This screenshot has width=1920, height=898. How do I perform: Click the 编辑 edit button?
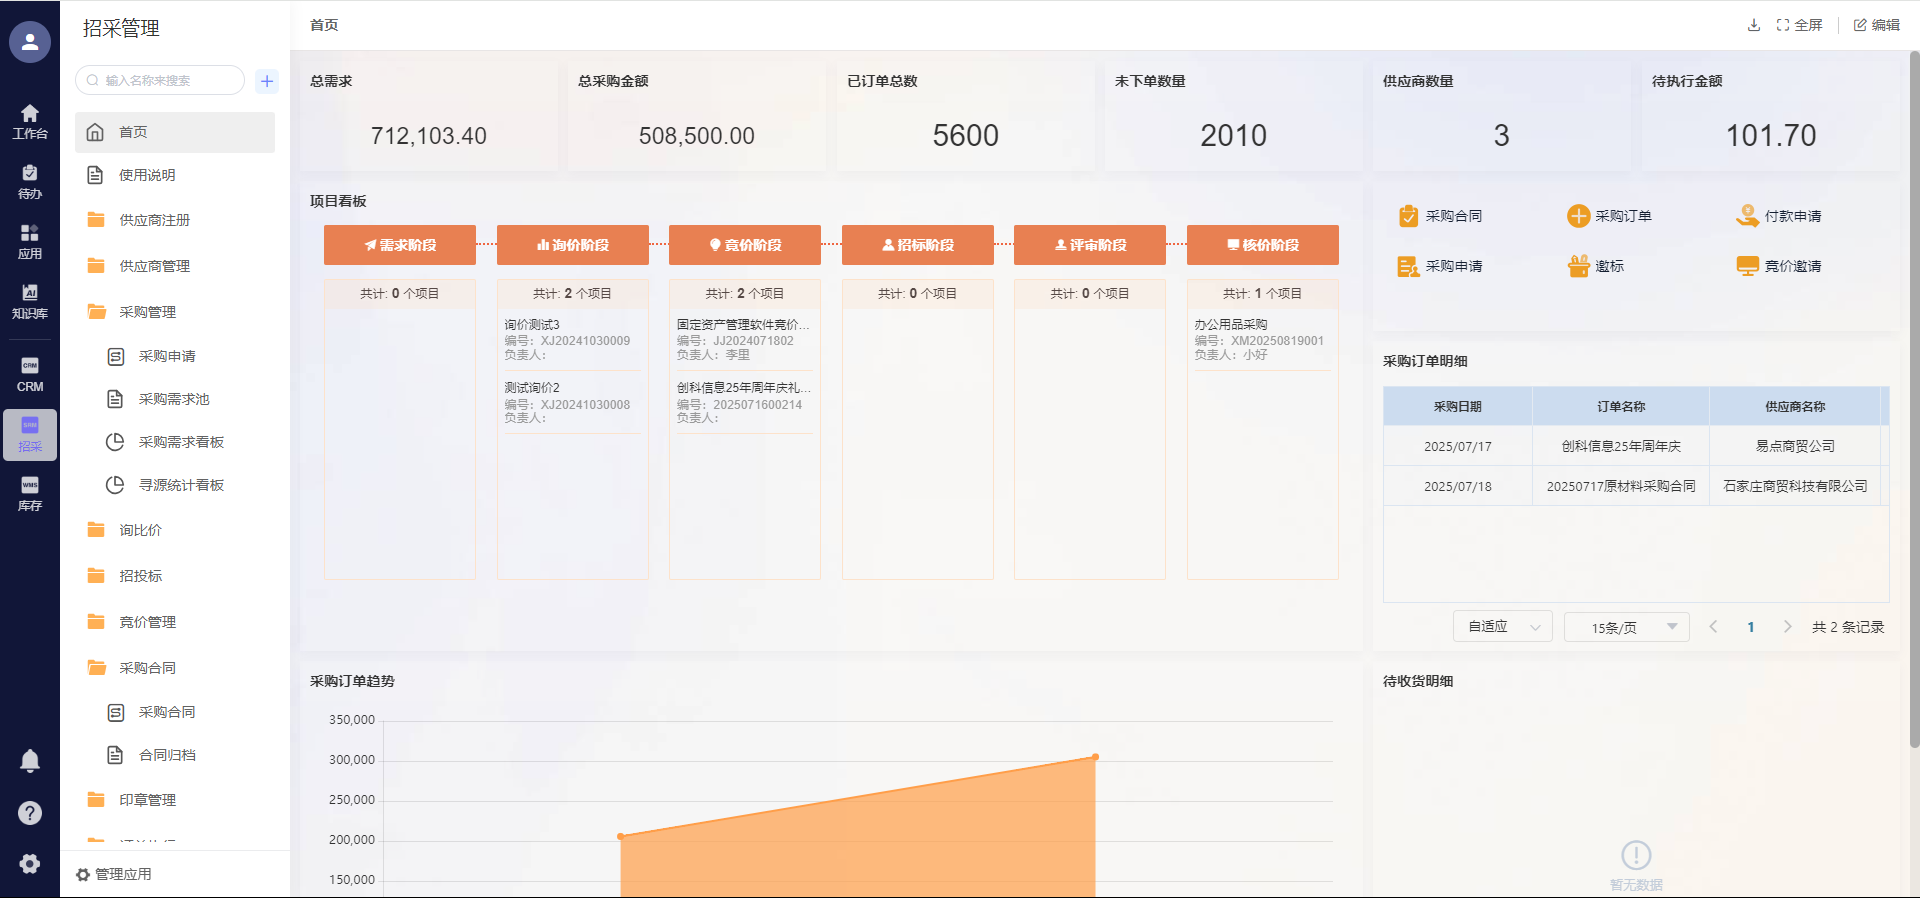1876,25
